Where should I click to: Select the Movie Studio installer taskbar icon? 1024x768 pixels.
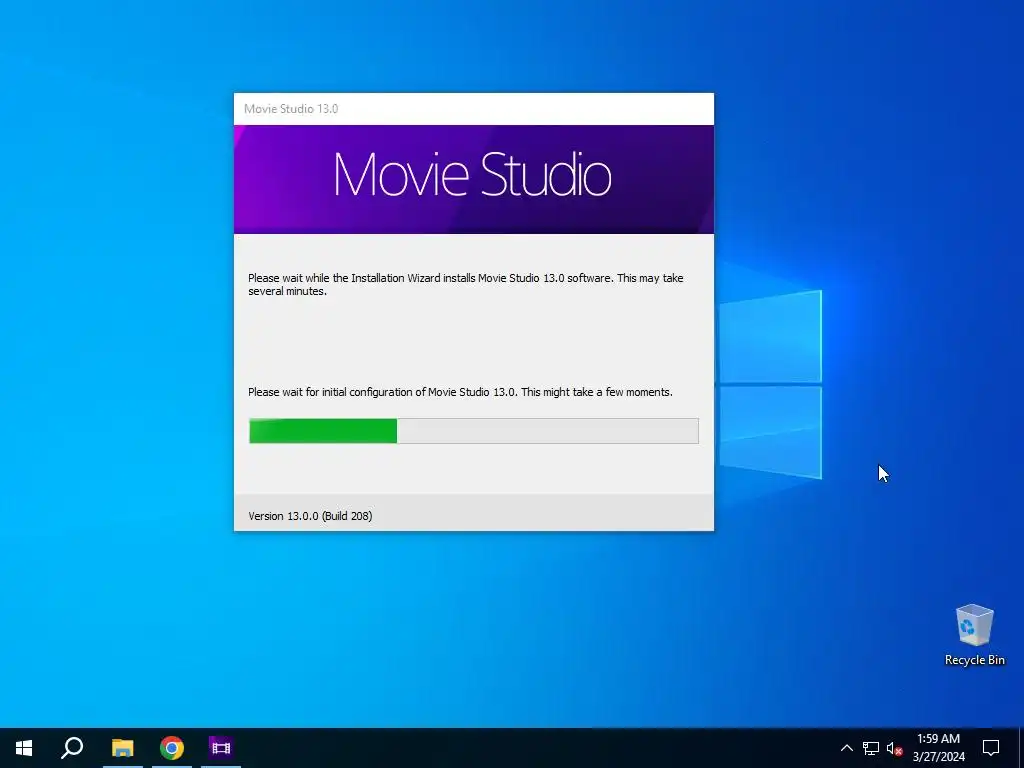pos(221,748)
